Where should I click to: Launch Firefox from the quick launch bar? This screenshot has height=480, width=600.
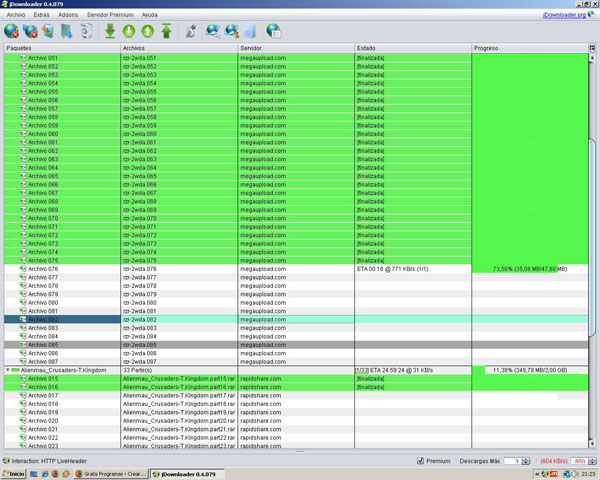55,474
